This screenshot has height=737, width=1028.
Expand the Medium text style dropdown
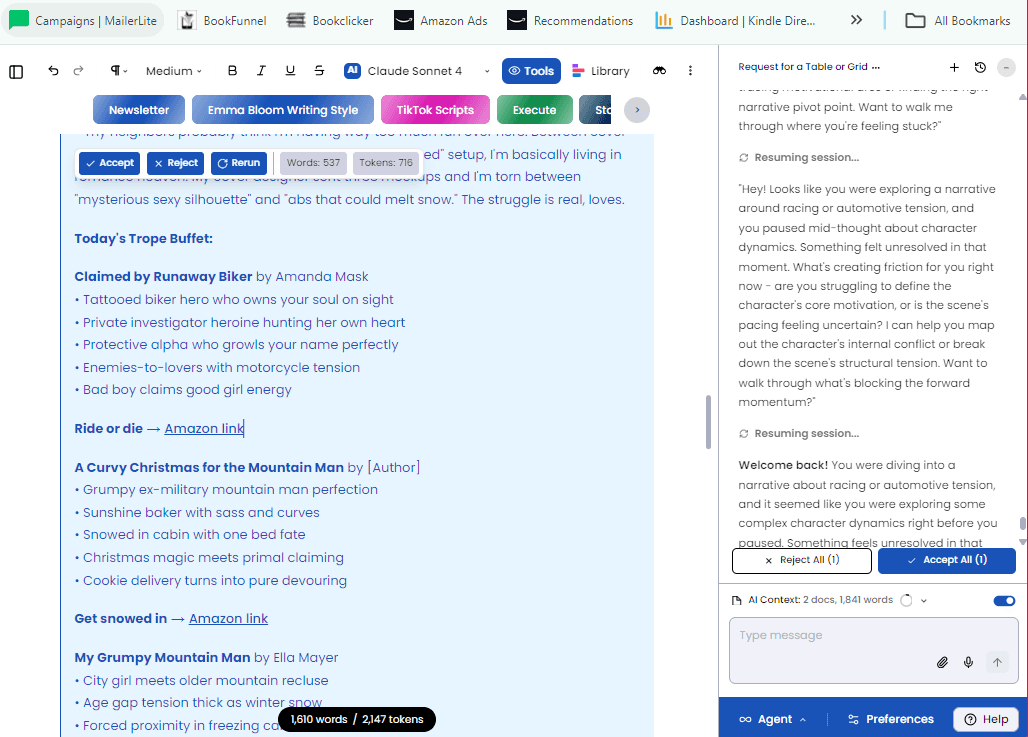(x=172, y=71)
